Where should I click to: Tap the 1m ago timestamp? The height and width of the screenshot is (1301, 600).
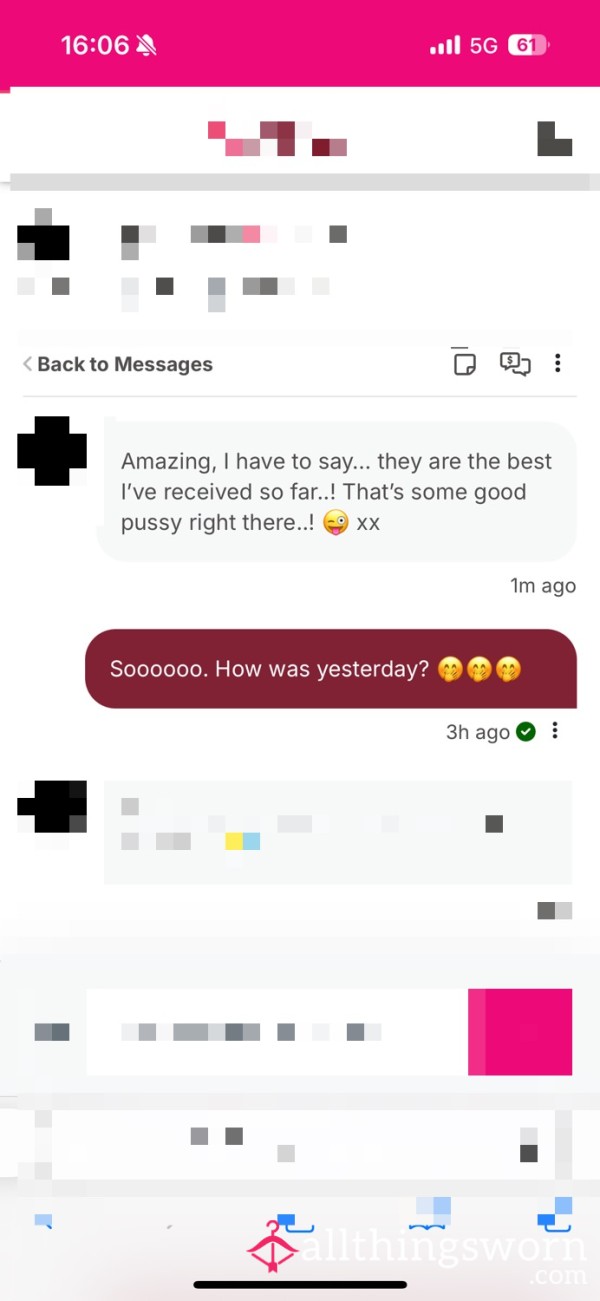[543, 586]
